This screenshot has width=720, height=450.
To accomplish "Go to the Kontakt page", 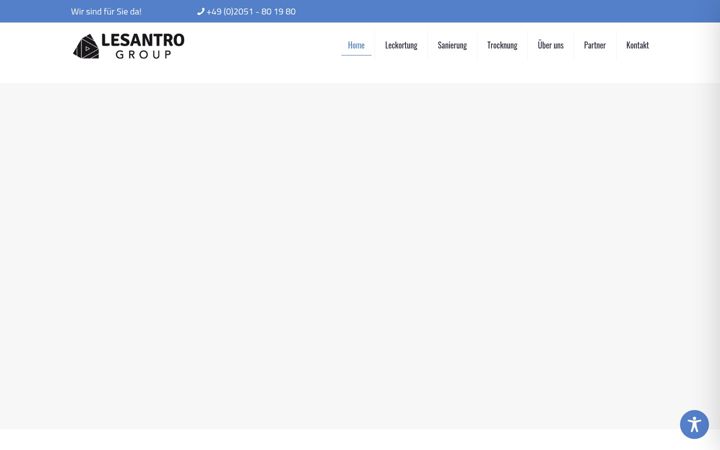I will click(x=637, y=45).
